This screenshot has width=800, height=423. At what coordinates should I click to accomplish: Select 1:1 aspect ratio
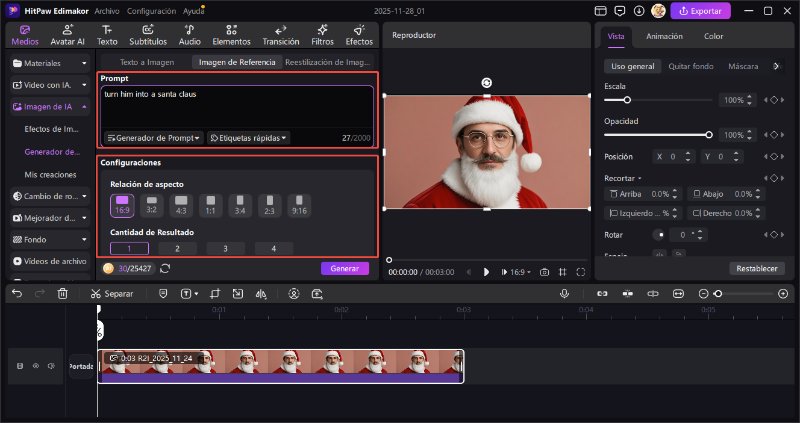click(211, 205)
